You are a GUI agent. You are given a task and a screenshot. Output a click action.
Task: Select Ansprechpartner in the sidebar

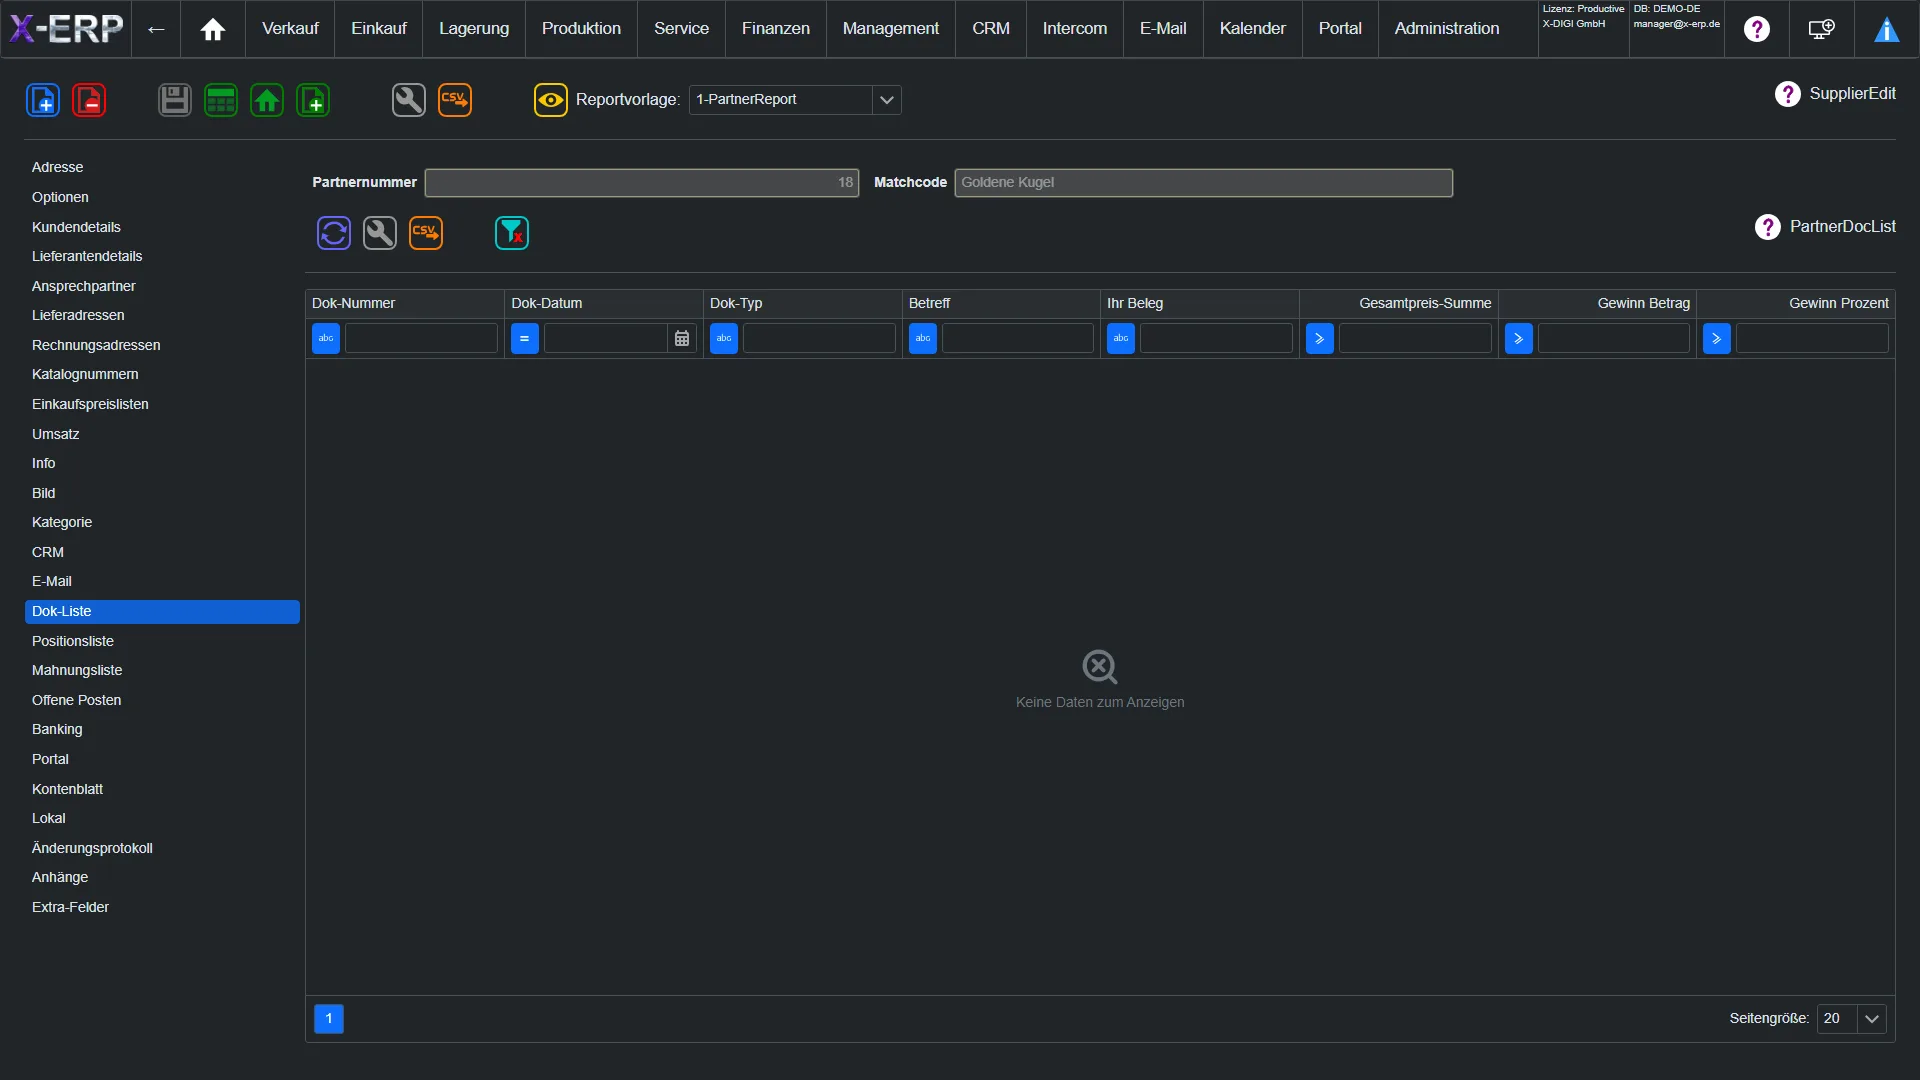pos(162,287)
